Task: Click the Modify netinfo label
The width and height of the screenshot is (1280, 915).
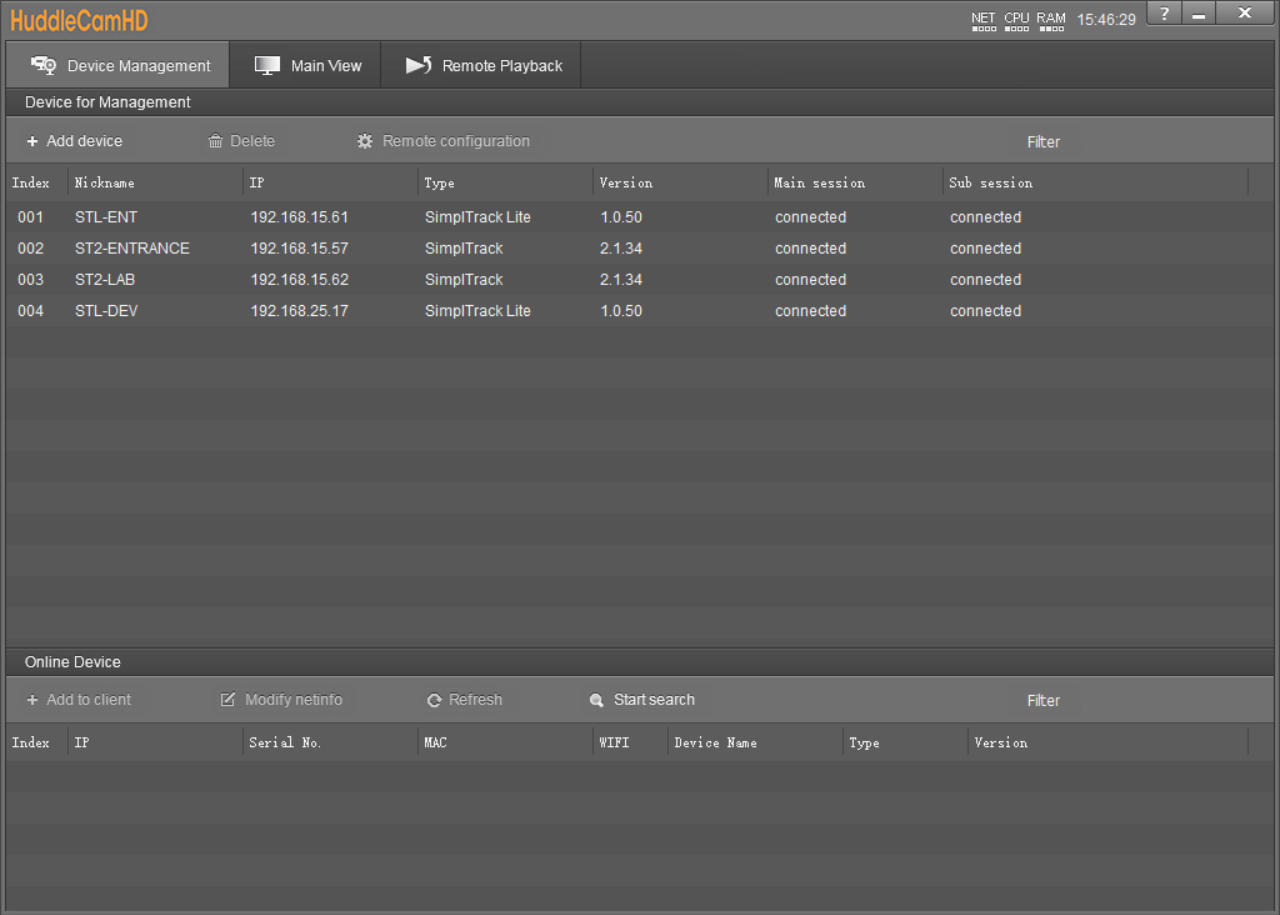Action: (x=293, y=700)
